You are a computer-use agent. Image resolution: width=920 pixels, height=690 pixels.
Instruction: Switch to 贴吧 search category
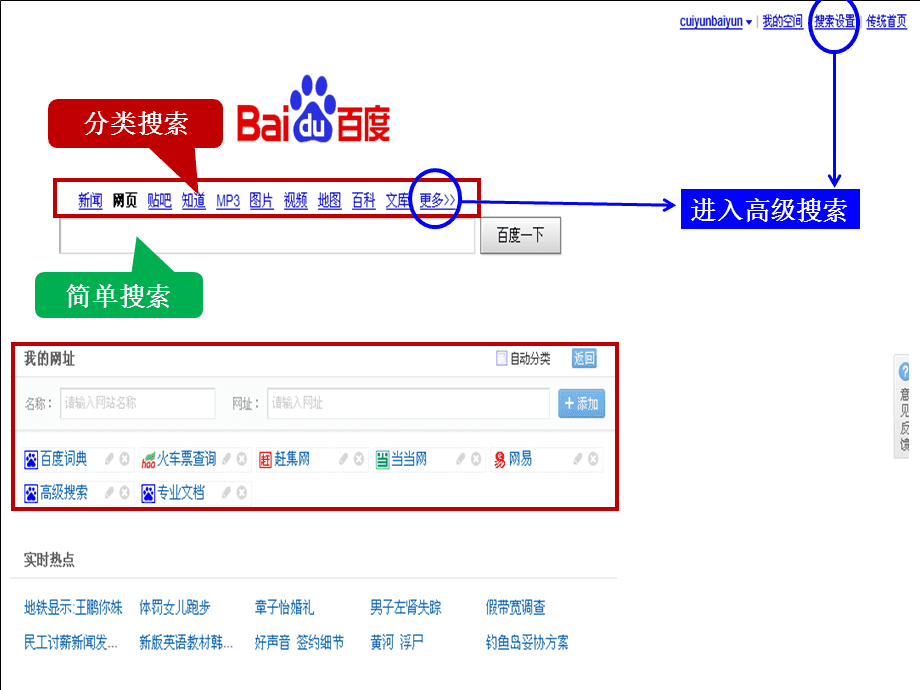pyautogui.click(x=159, y=201)
